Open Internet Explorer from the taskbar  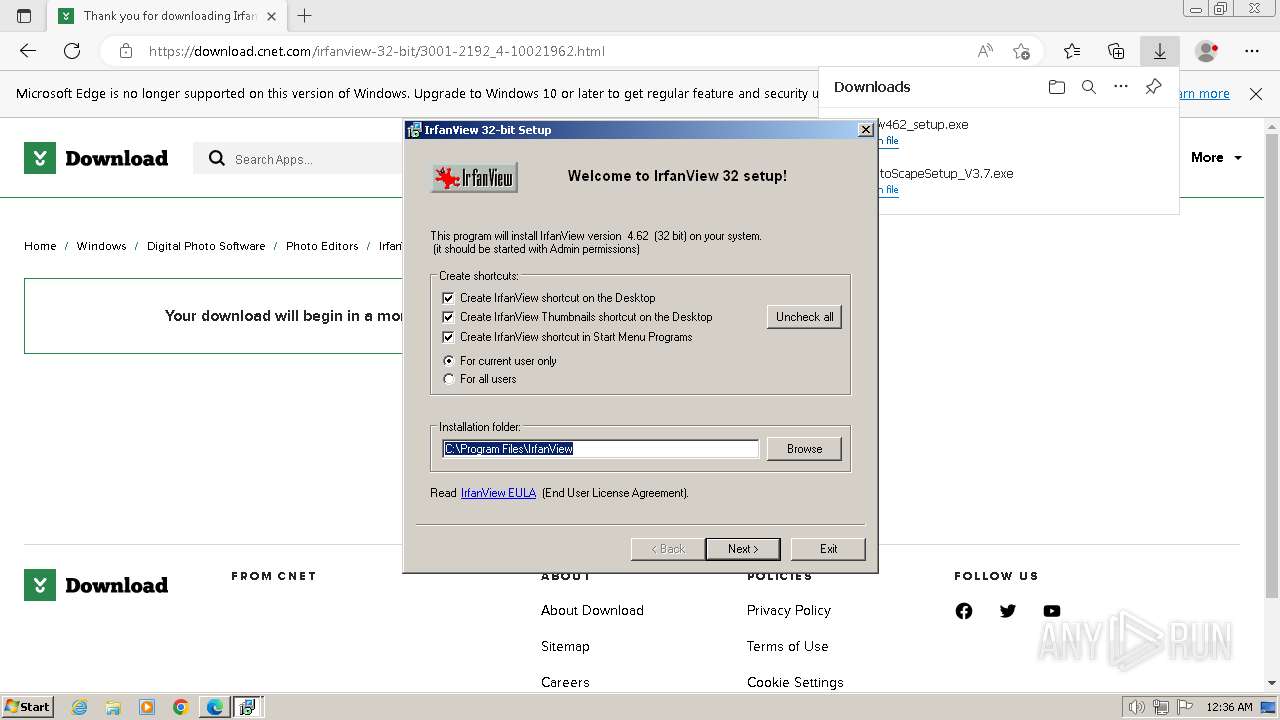[x=79, y=707]
